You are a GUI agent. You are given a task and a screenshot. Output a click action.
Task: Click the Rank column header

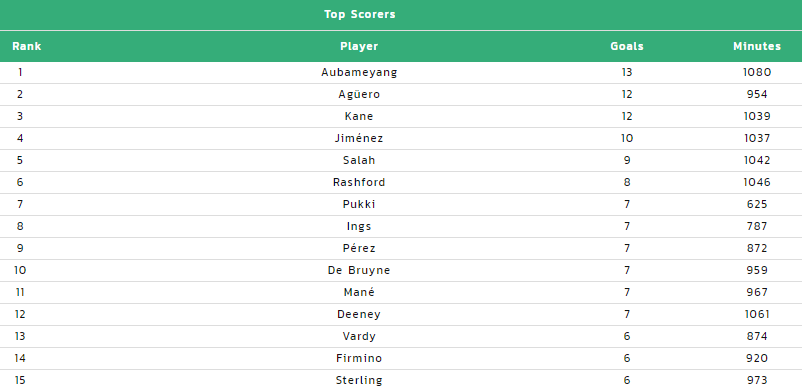coord(27,47)
